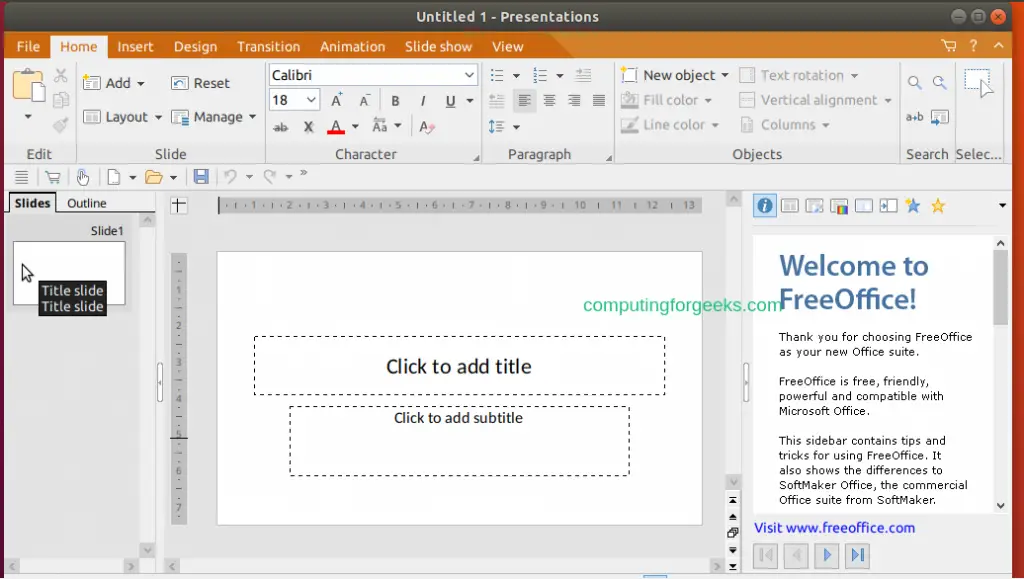Viewport: 1024px width, 579px height.
Task: Click the yellow star icon in sidebar
Action: [938, 206]
